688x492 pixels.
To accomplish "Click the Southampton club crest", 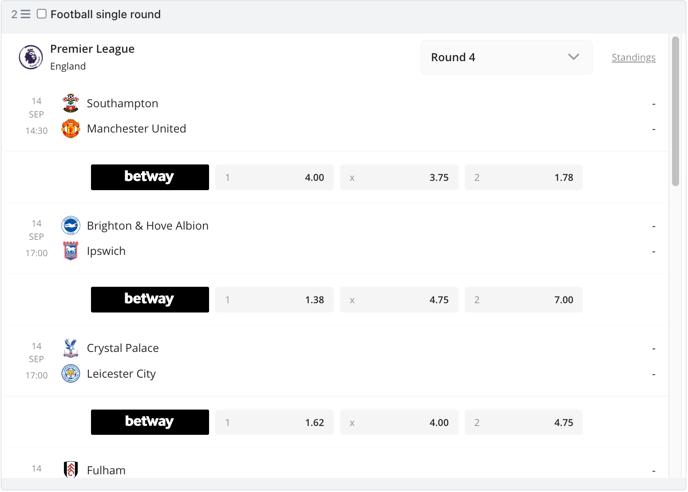I will pos(71,103).
